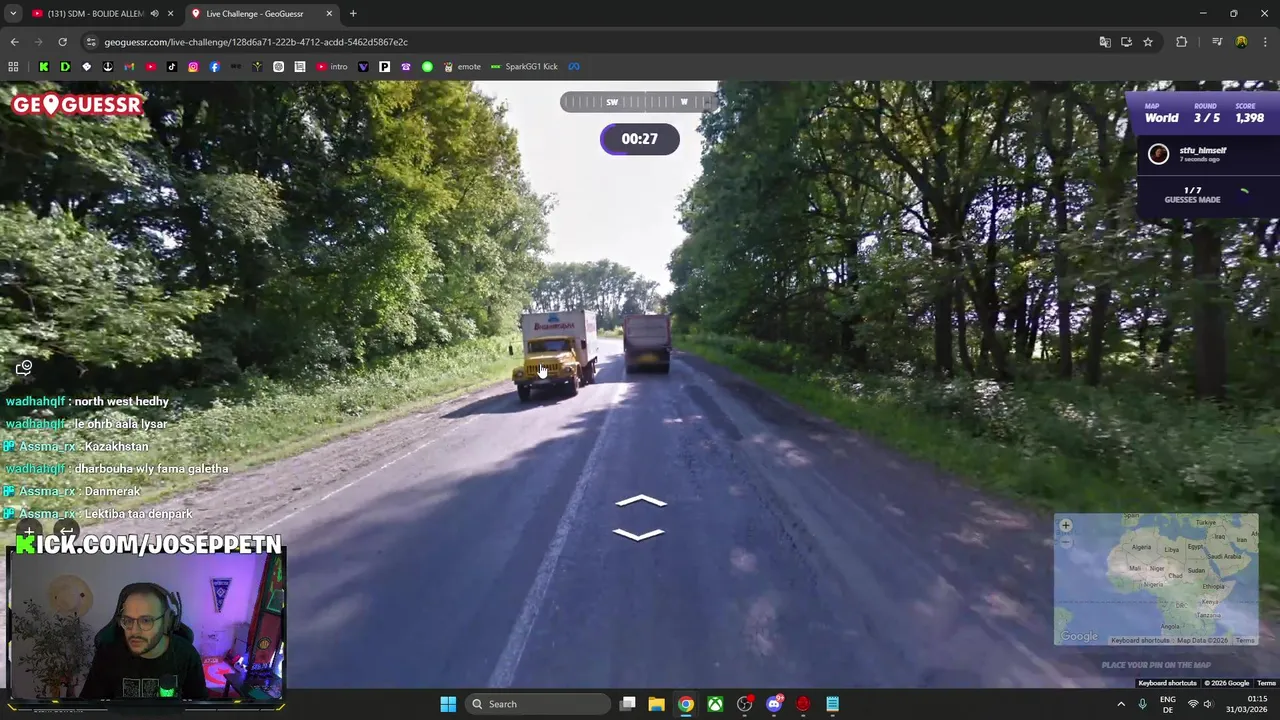Close the YouTube tab
The width and height of the screenshot is (1280, 720).
(x=170, y=14)
